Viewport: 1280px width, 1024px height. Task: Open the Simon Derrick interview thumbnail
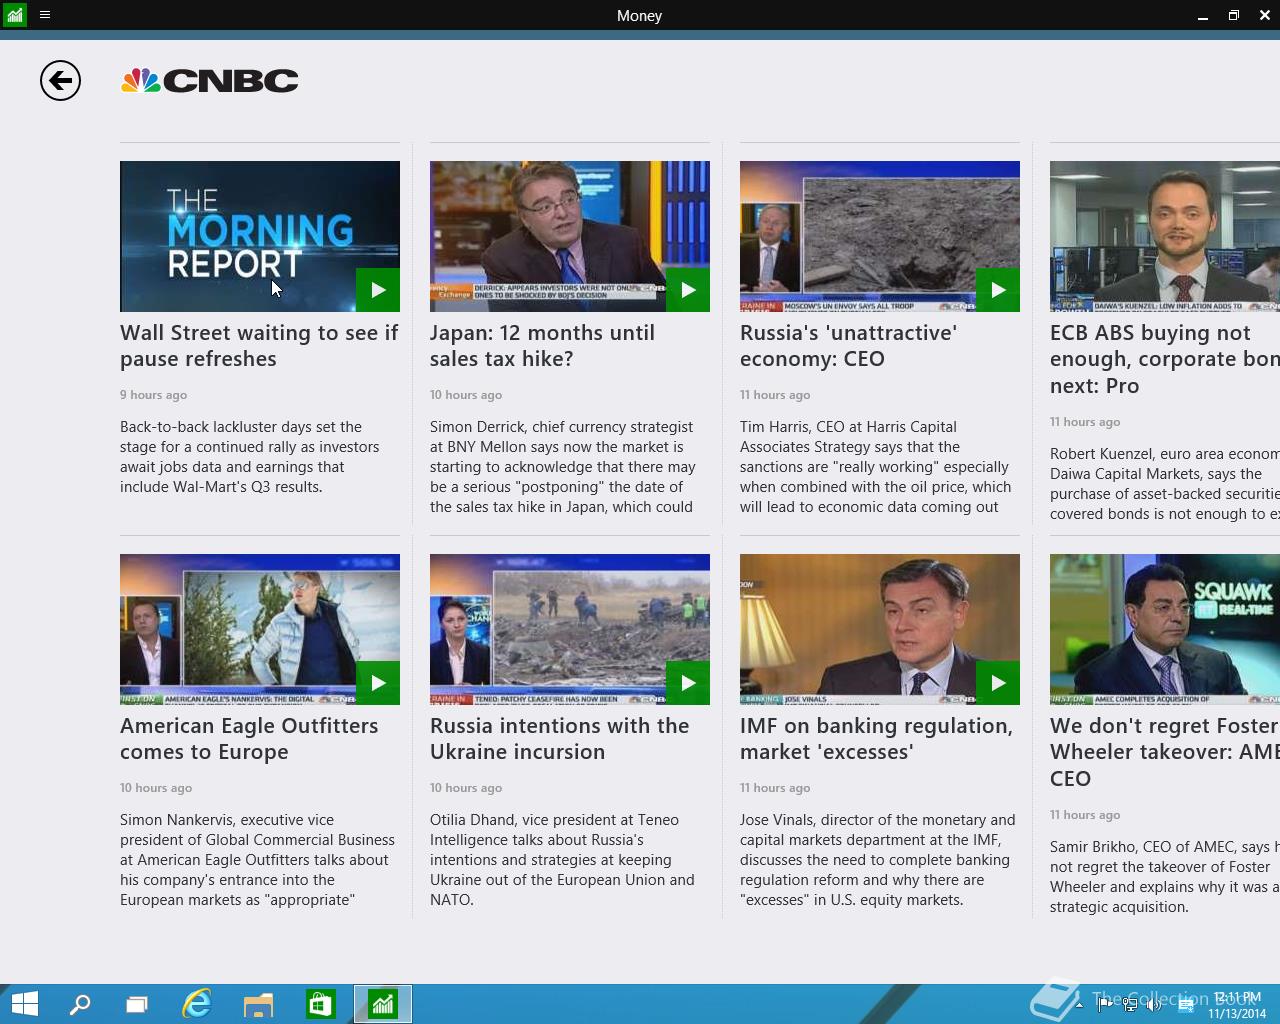(x=570, y=236)
